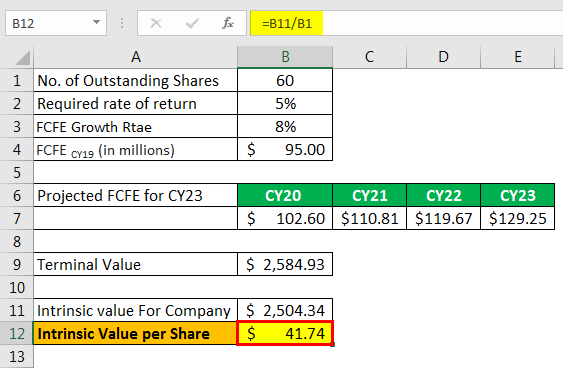Click the $119.67 cell
563x368 pixels.
click(443, 218)
